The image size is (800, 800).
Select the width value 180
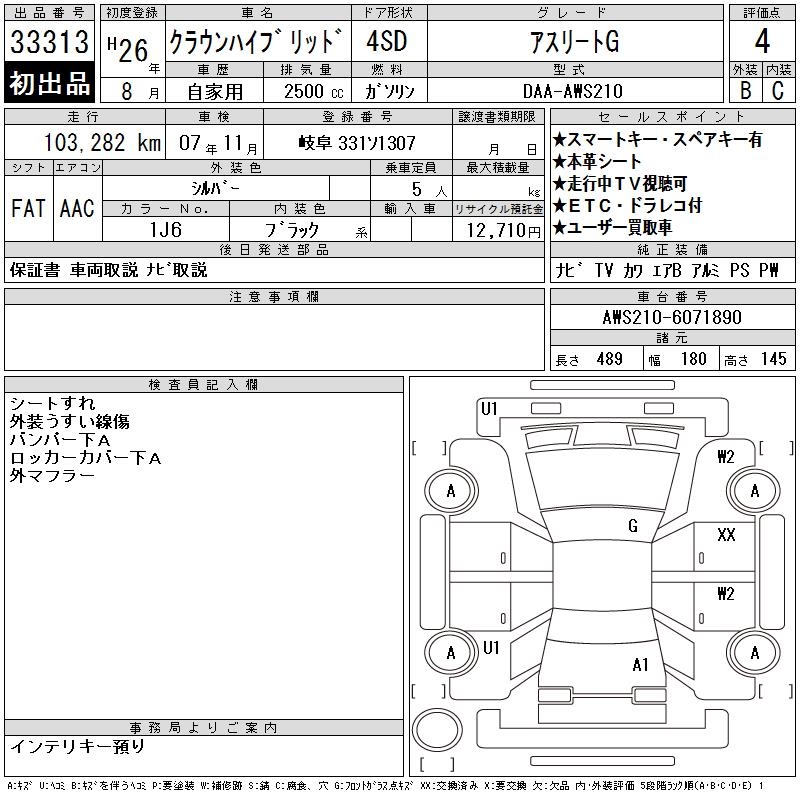[x=693, y=359]
